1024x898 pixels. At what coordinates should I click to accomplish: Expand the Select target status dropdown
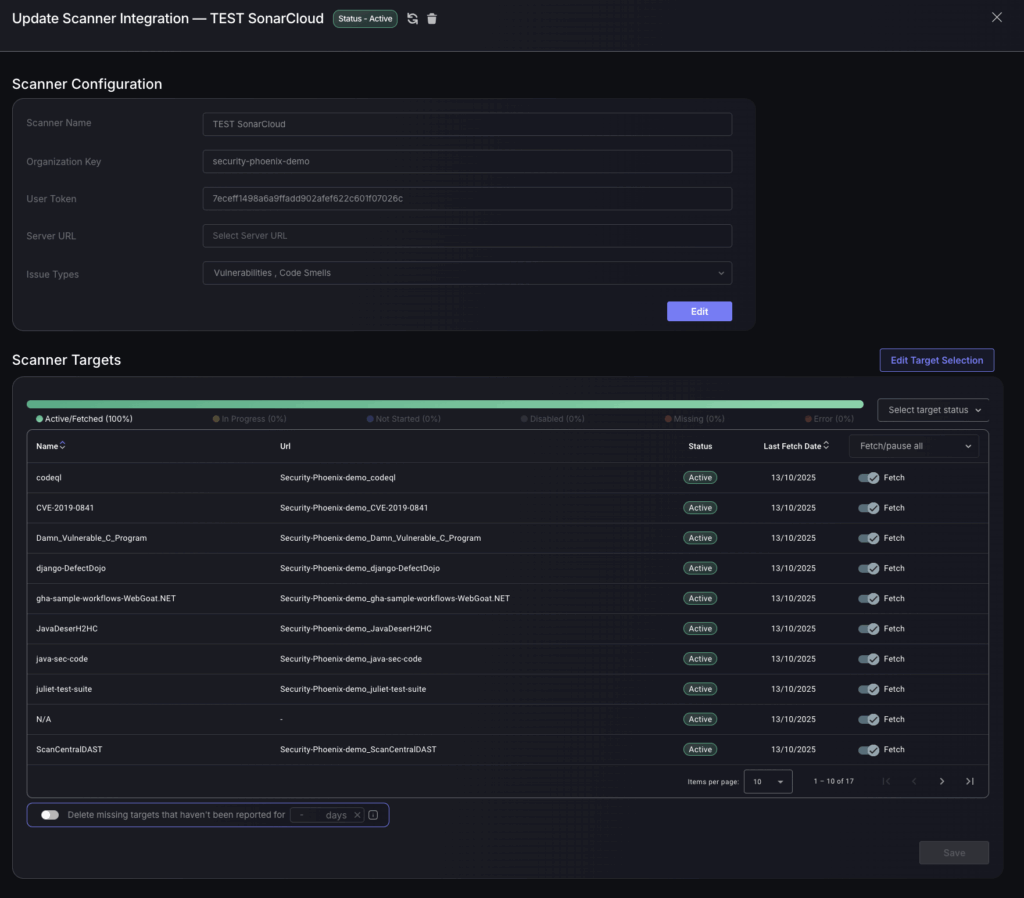pos(934,410)
